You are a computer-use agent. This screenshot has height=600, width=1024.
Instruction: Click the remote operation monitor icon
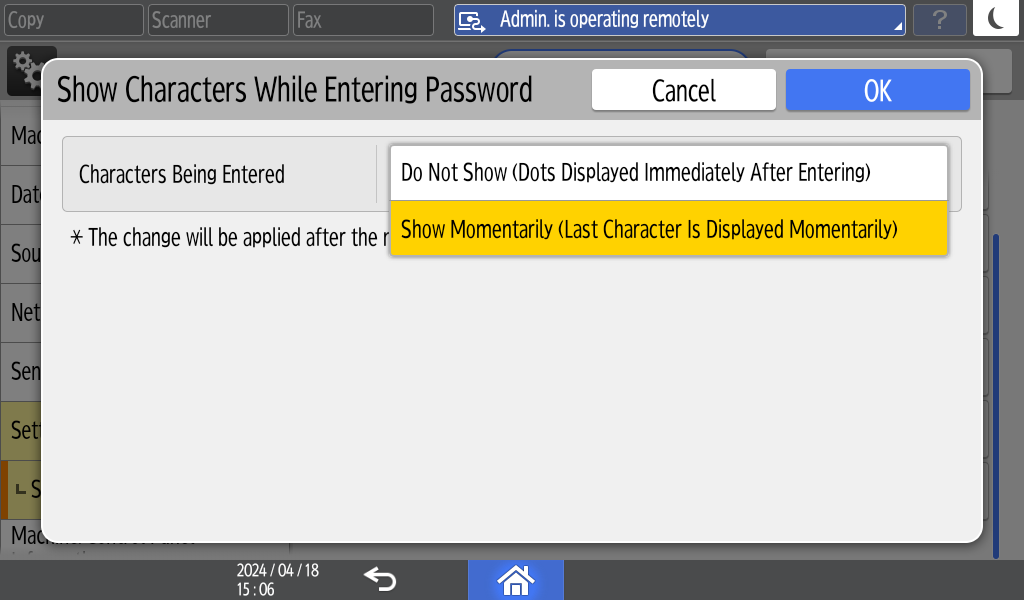[x=472, y=20]
